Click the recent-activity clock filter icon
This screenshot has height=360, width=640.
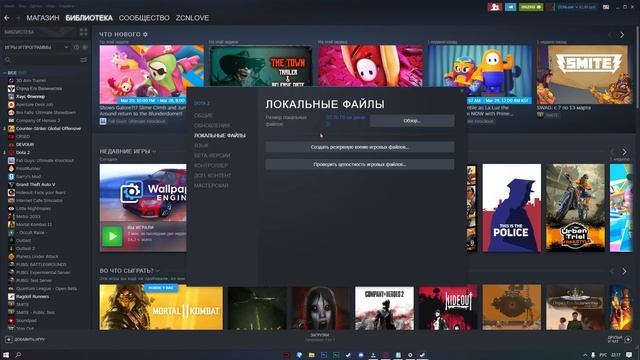point(76,47)
